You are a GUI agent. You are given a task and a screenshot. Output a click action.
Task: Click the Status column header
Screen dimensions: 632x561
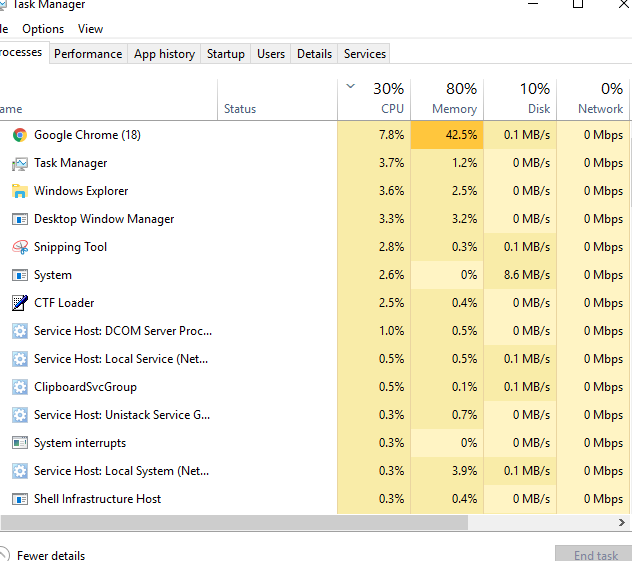pyautogui.click(x=277, y=100)
